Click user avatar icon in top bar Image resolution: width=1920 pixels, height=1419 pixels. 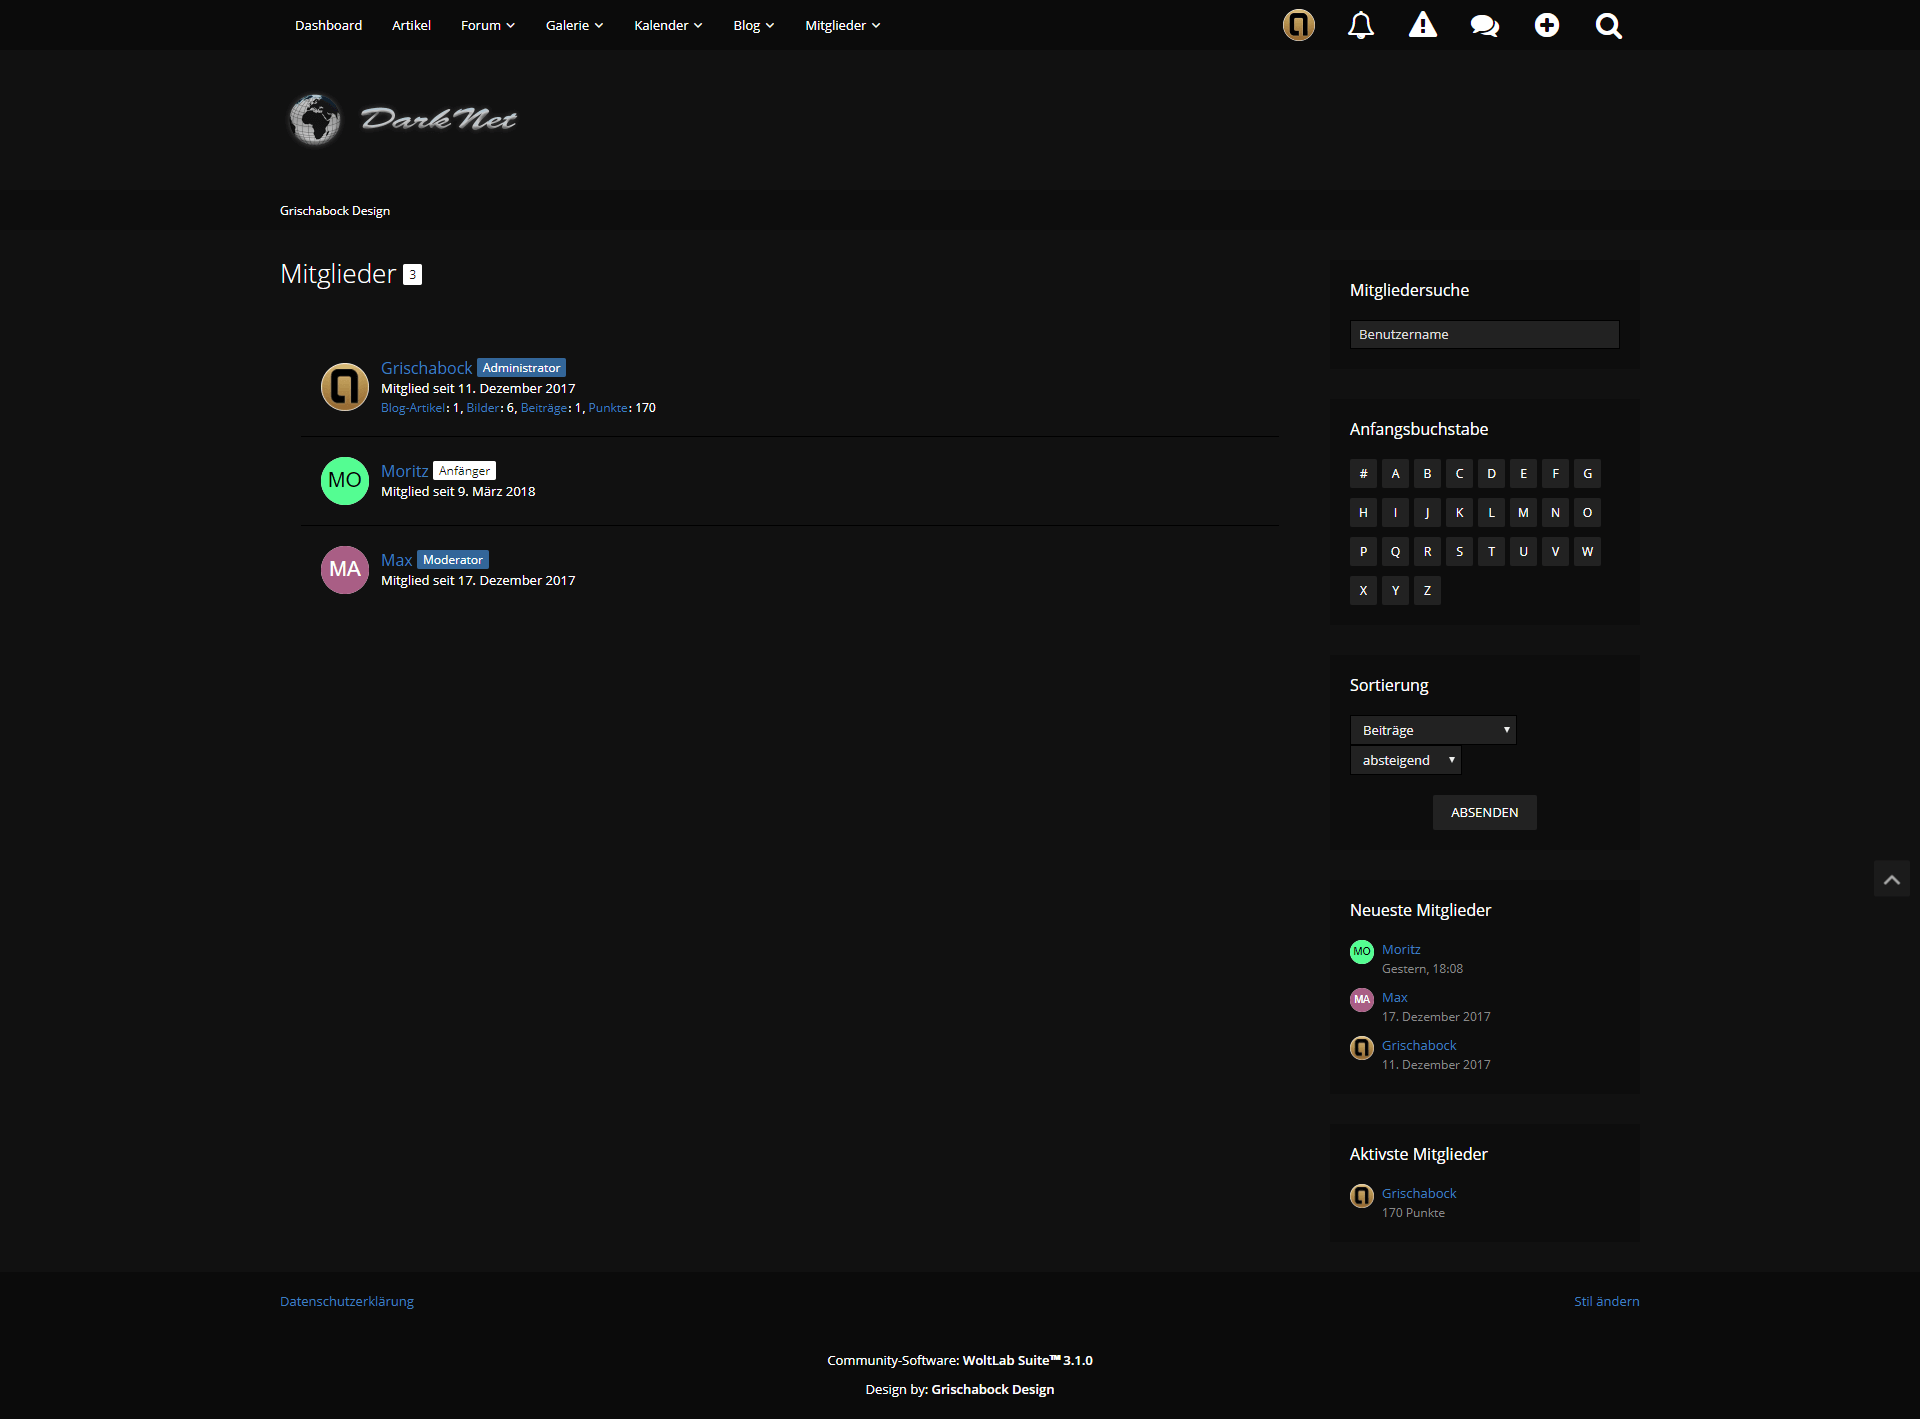pyautogui.click(x=1298, y=25)
